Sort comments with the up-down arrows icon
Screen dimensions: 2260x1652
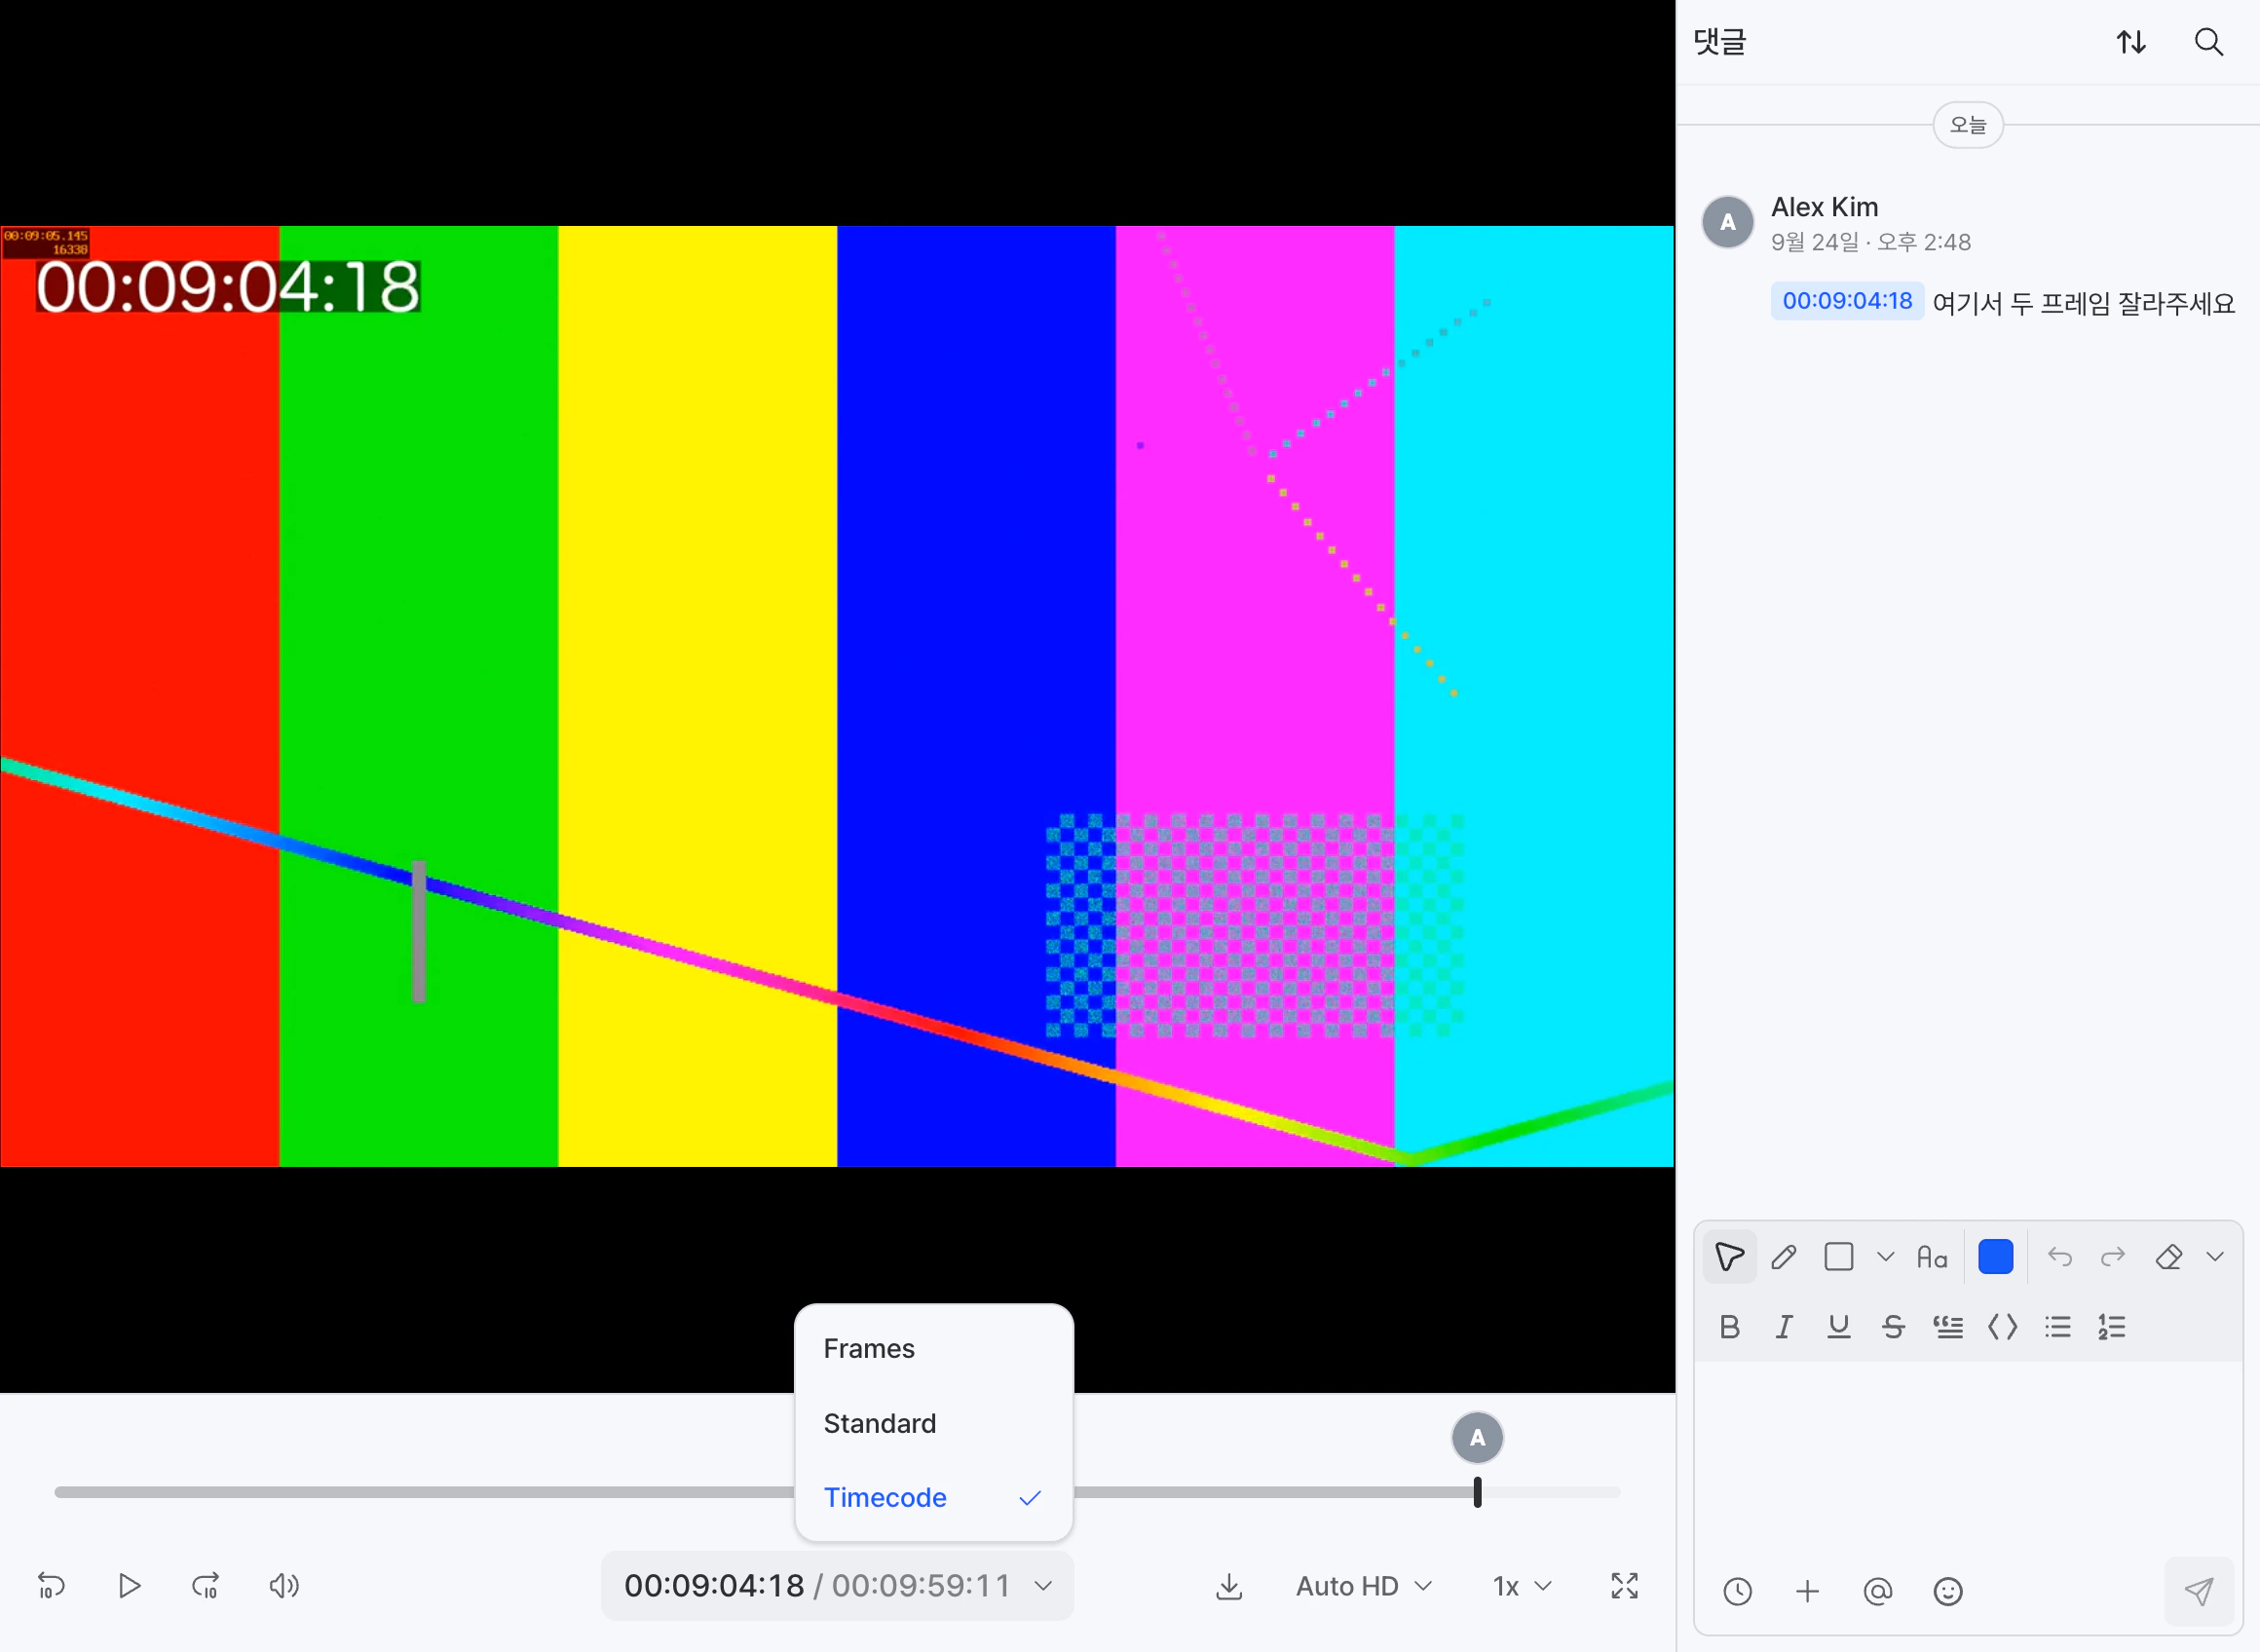2131,42
